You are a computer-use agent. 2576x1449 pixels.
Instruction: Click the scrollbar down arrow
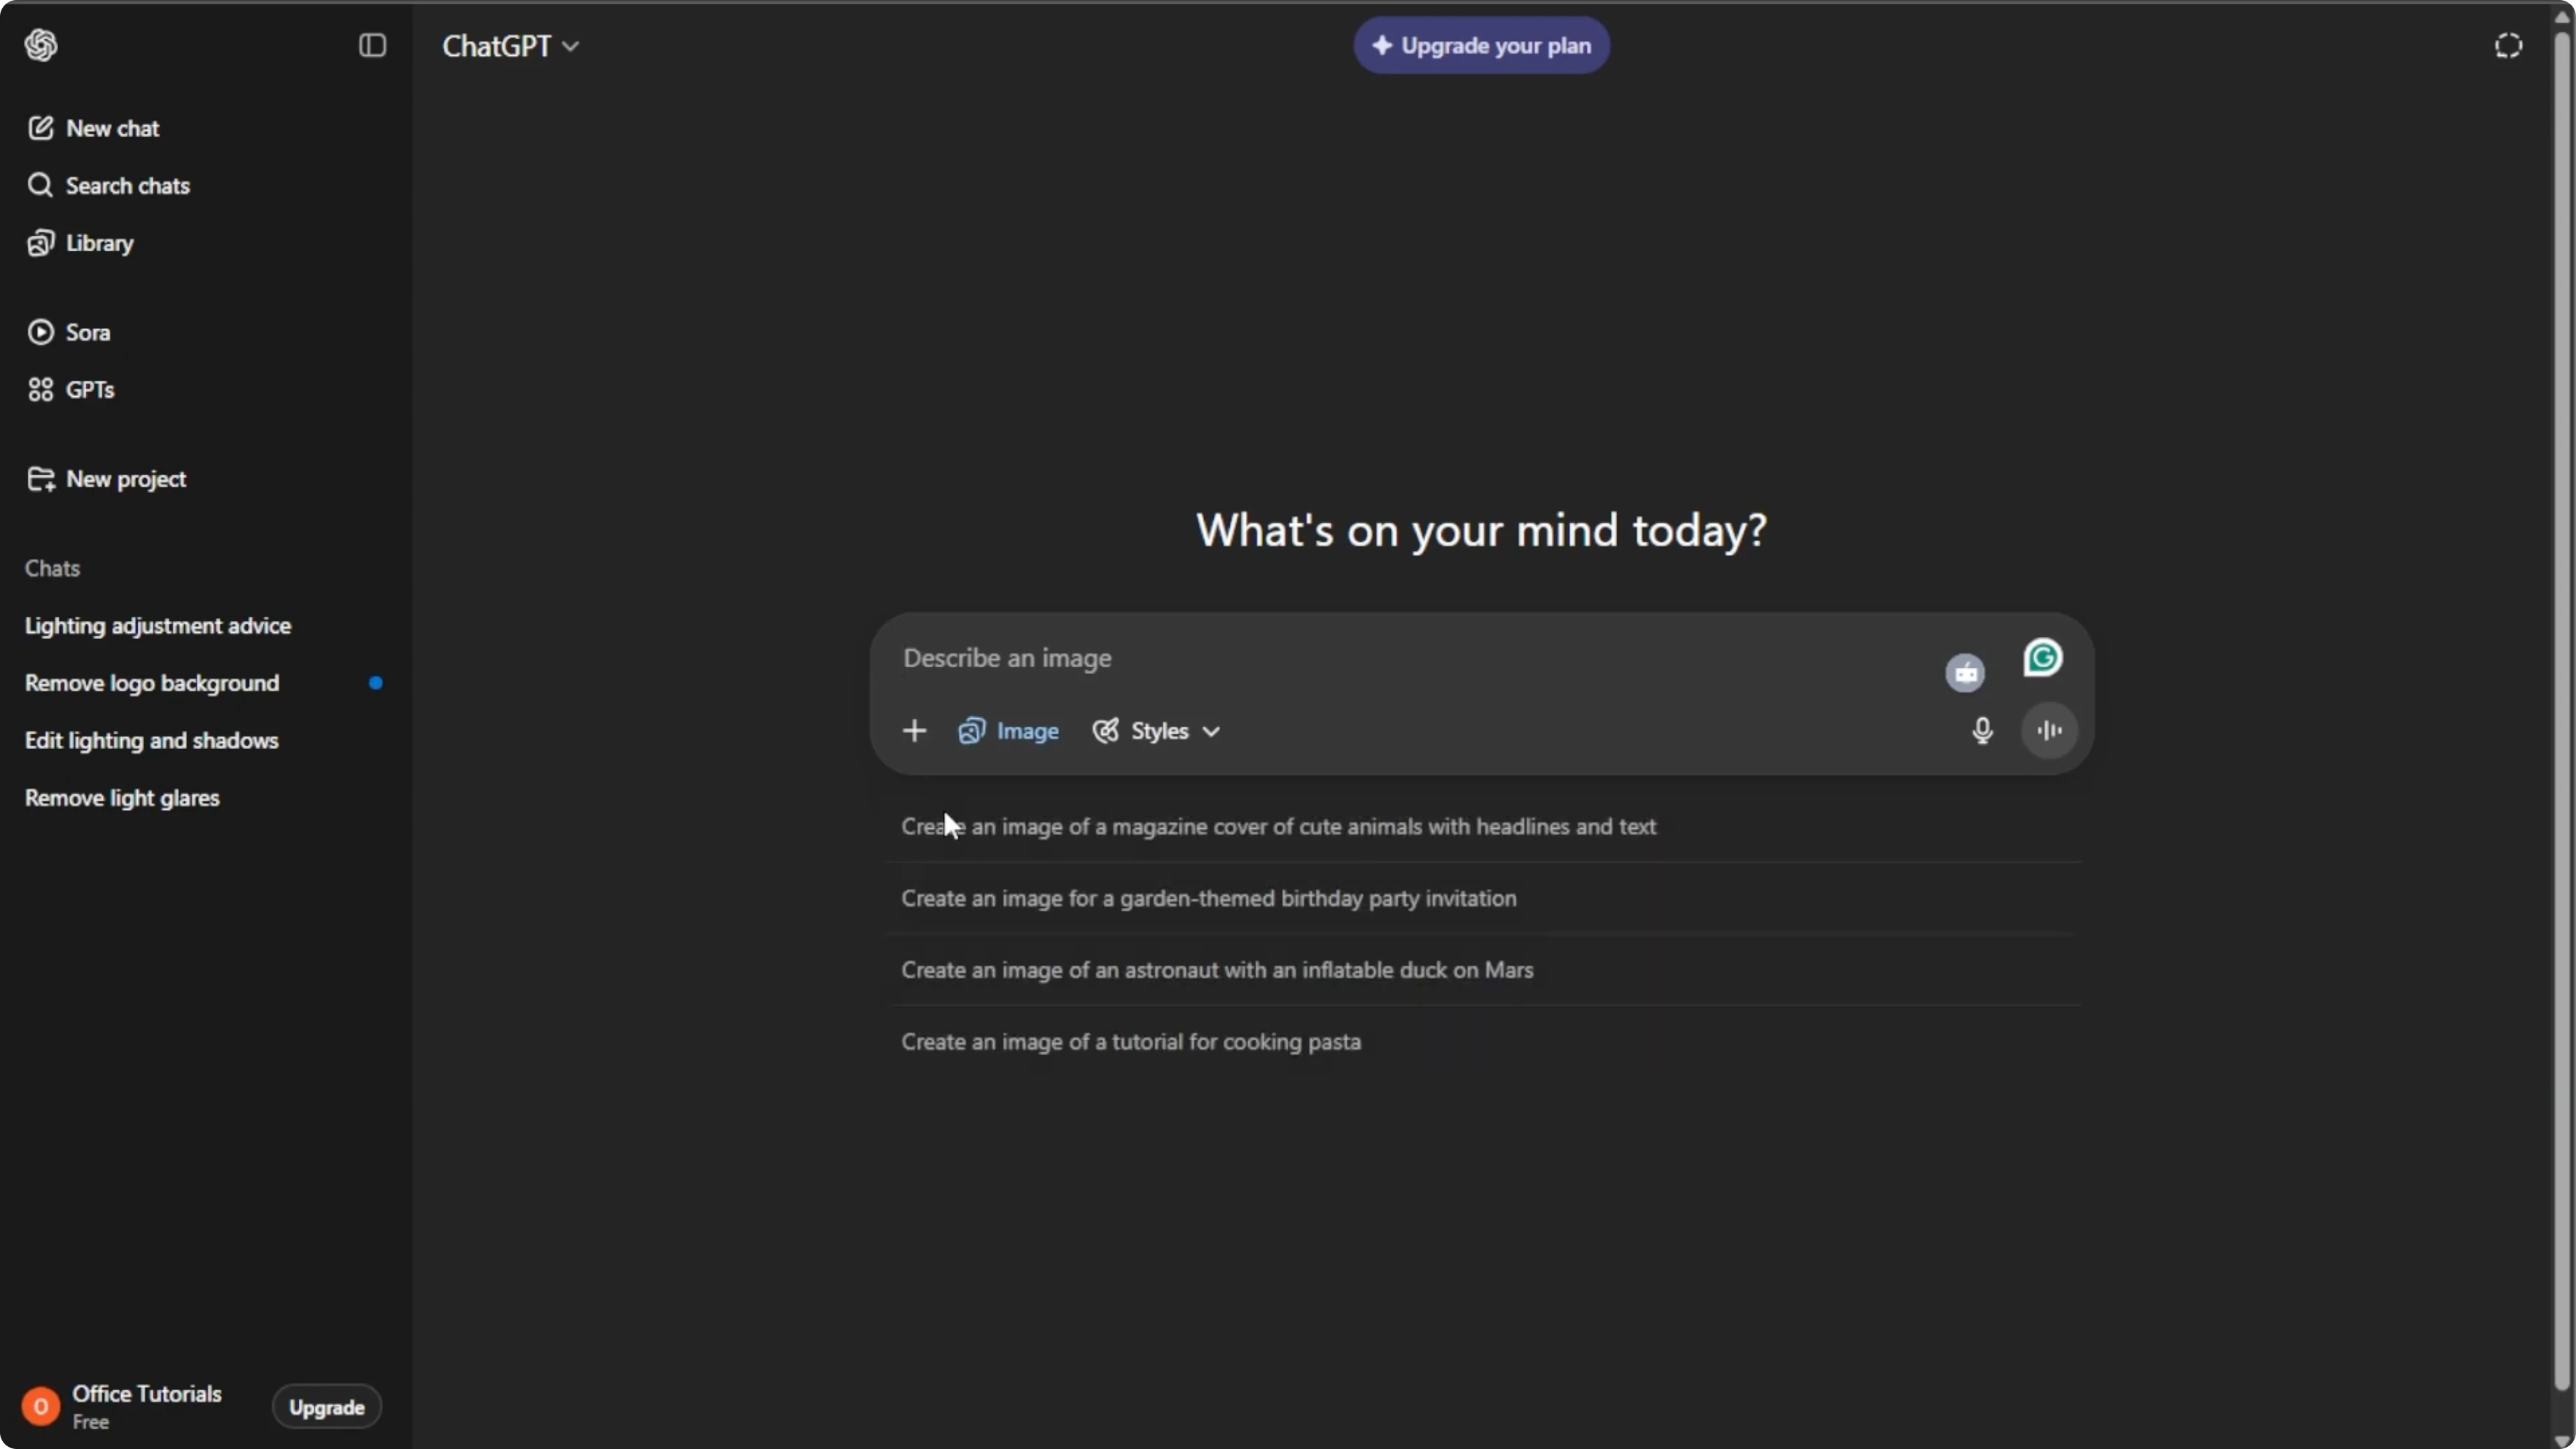[x=2561, y=1440]
